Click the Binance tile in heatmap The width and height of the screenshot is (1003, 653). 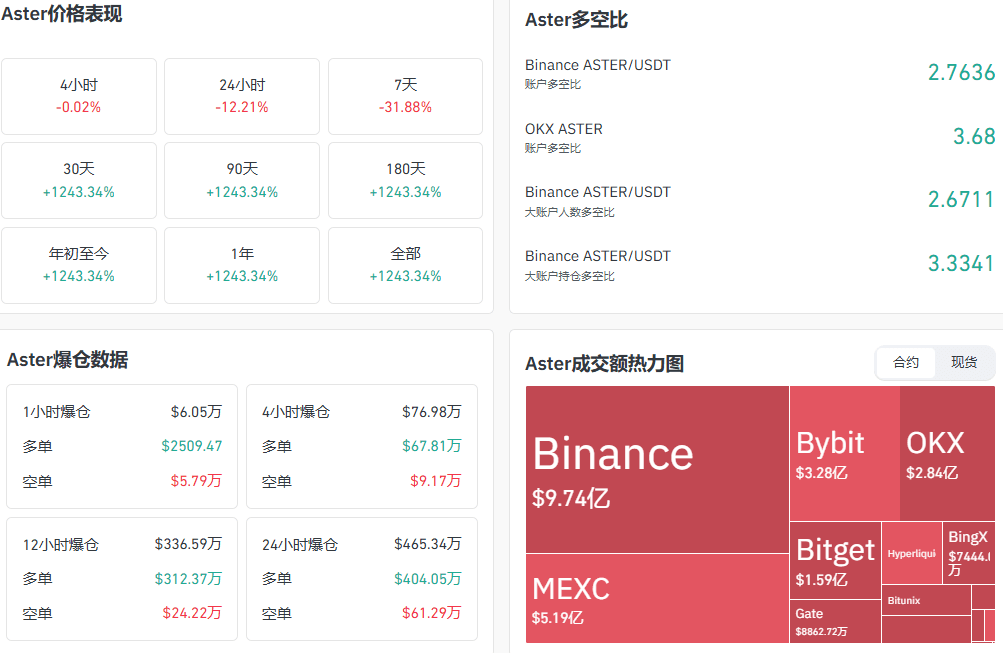point(657,469)
